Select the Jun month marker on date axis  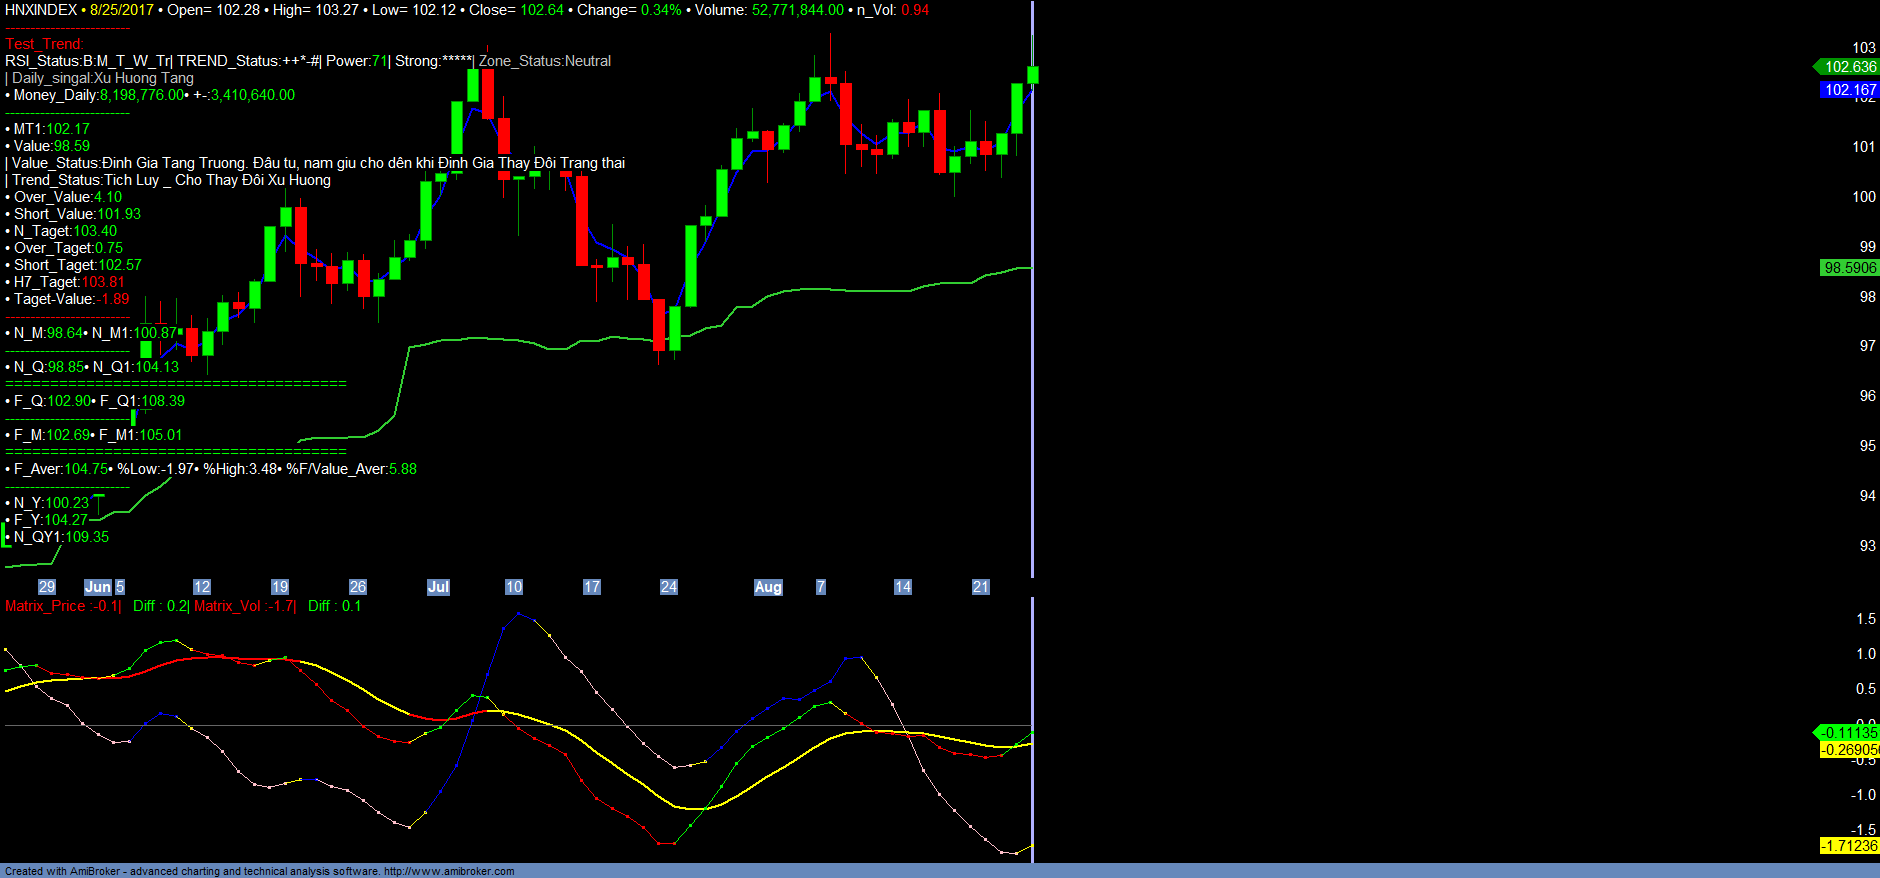coord(97,587)
